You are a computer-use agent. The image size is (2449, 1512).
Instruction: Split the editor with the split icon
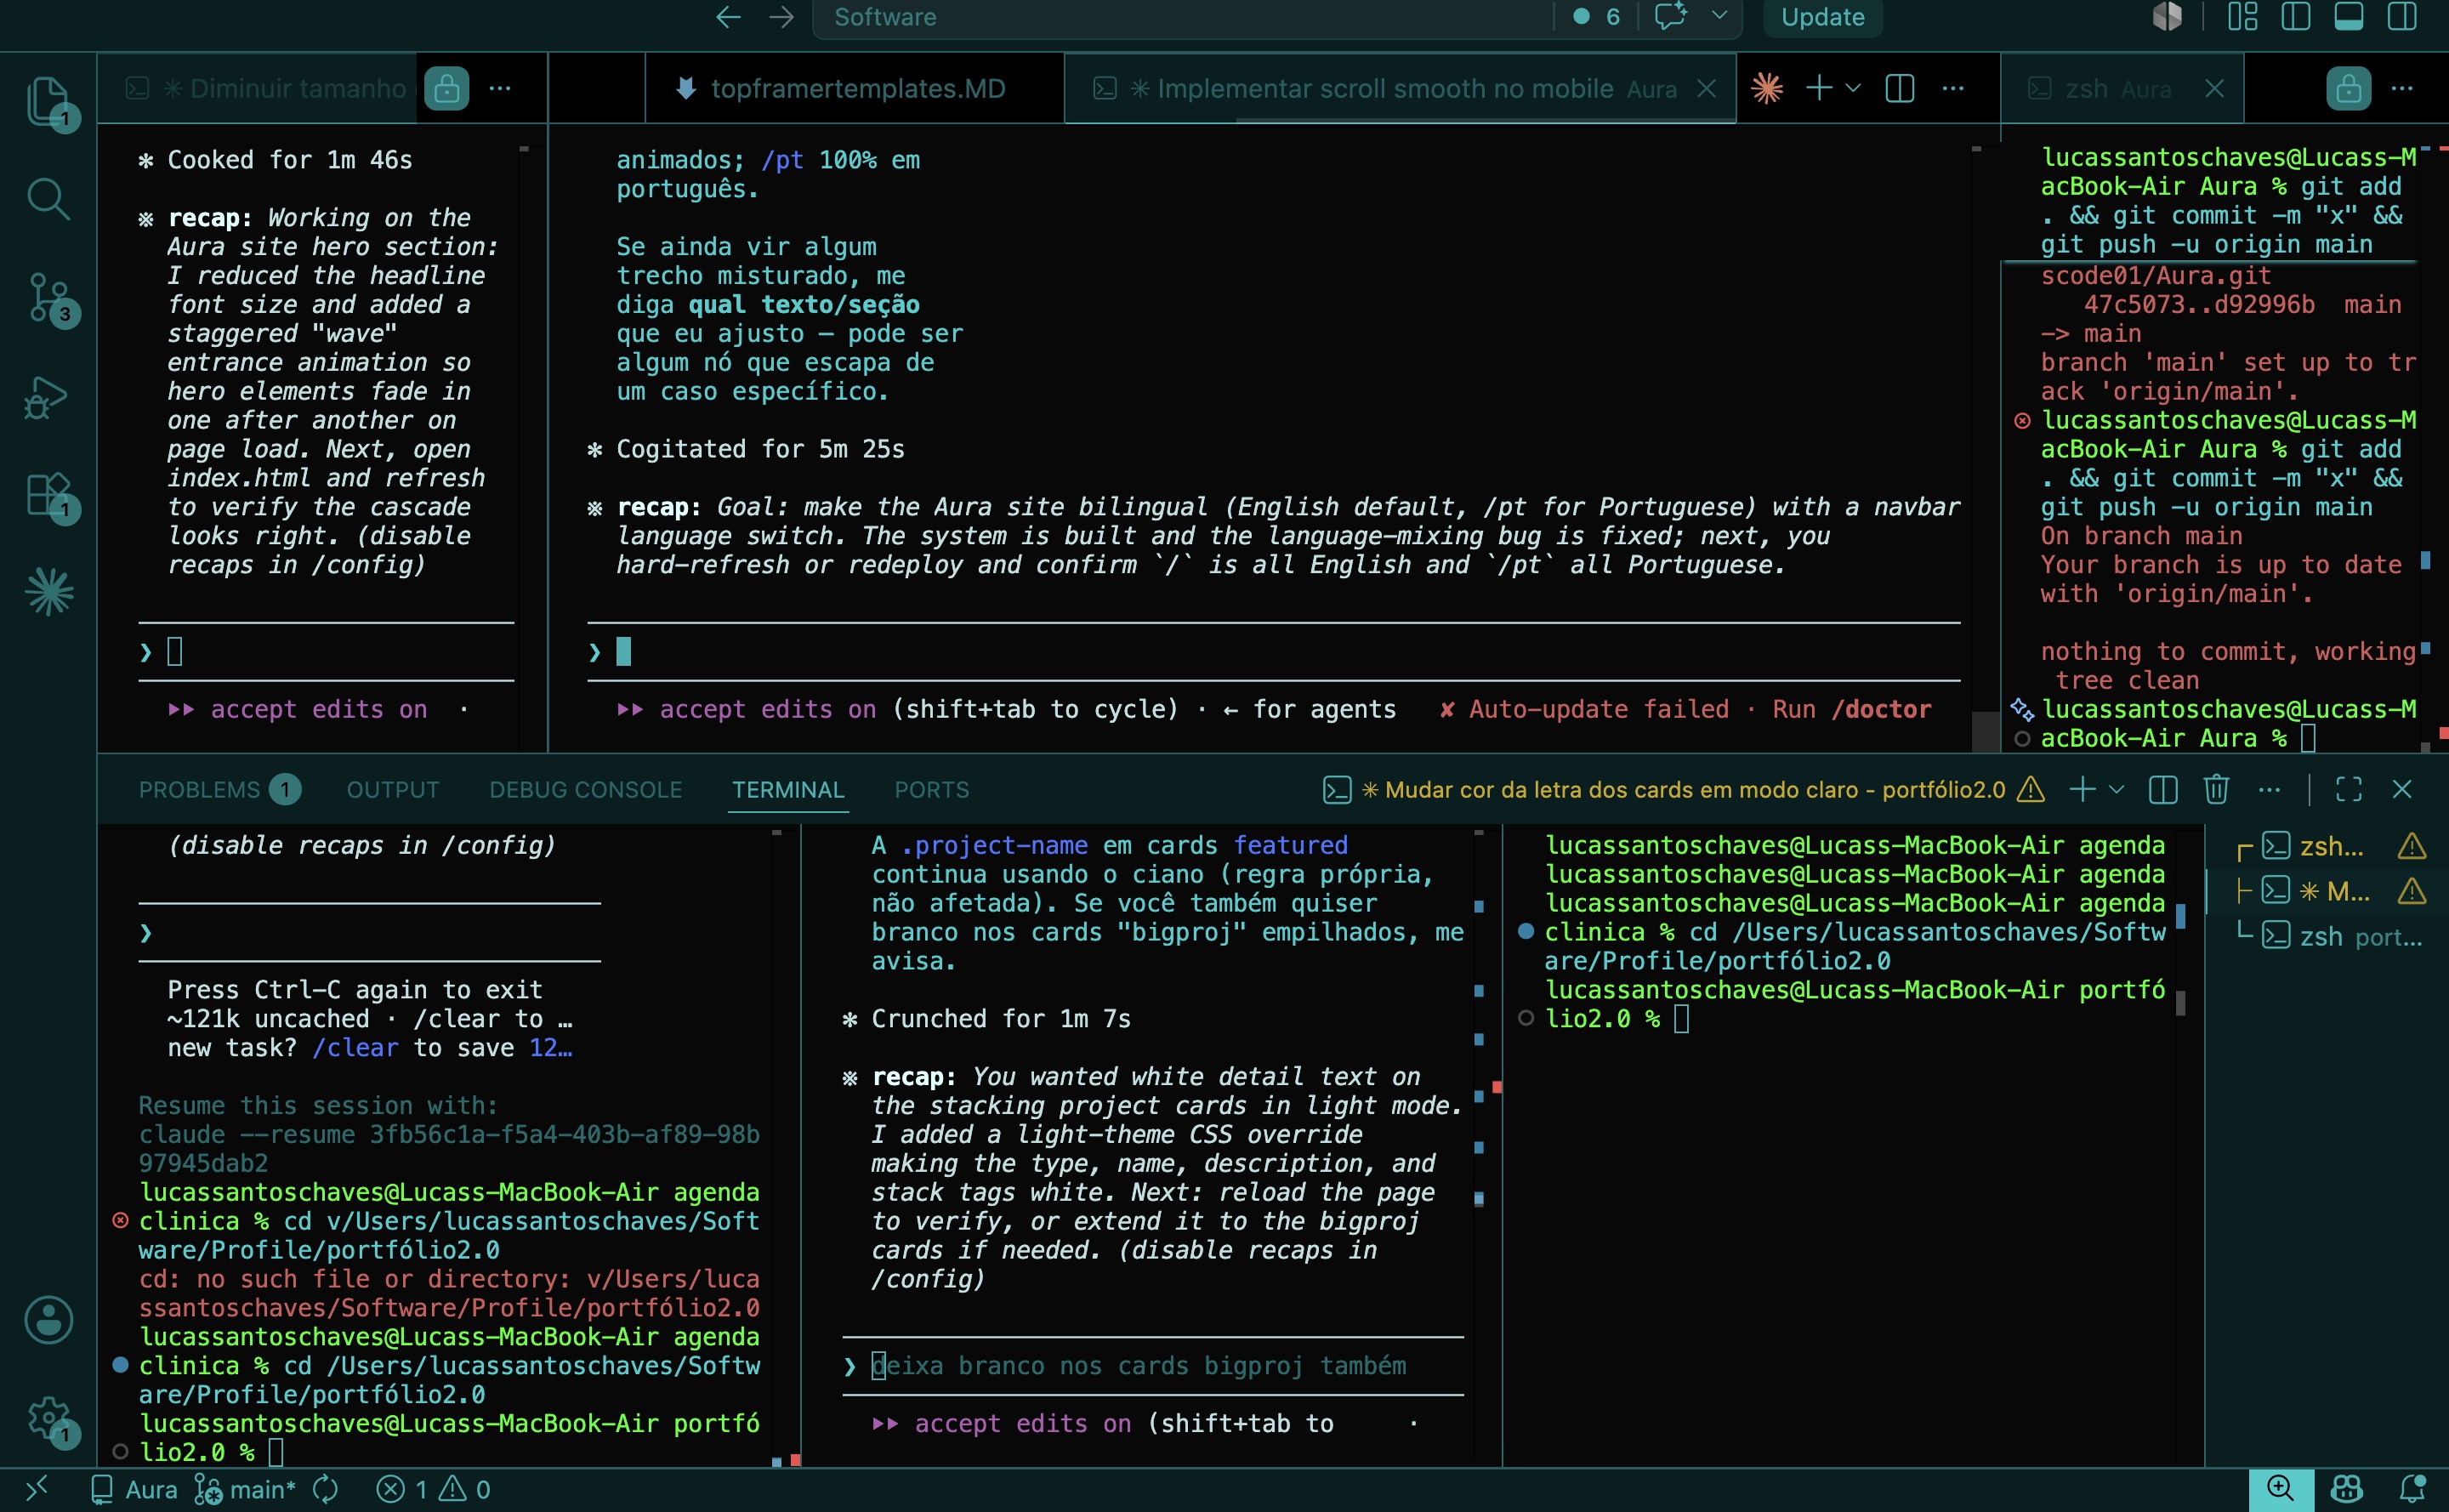pyautogui.click(x=1900, y=89)
